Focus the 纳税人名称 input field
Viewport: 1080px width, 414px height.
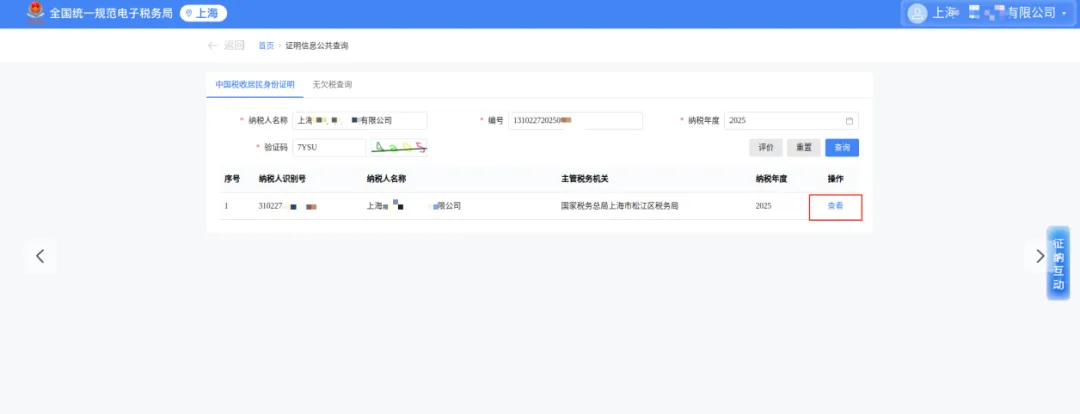[x=360, y=121]
